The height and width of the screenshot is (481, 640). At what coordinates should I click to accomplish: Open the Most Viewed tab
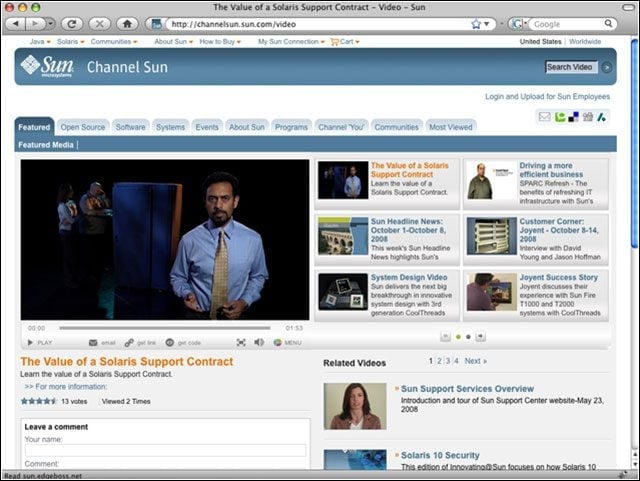[451, 127]
